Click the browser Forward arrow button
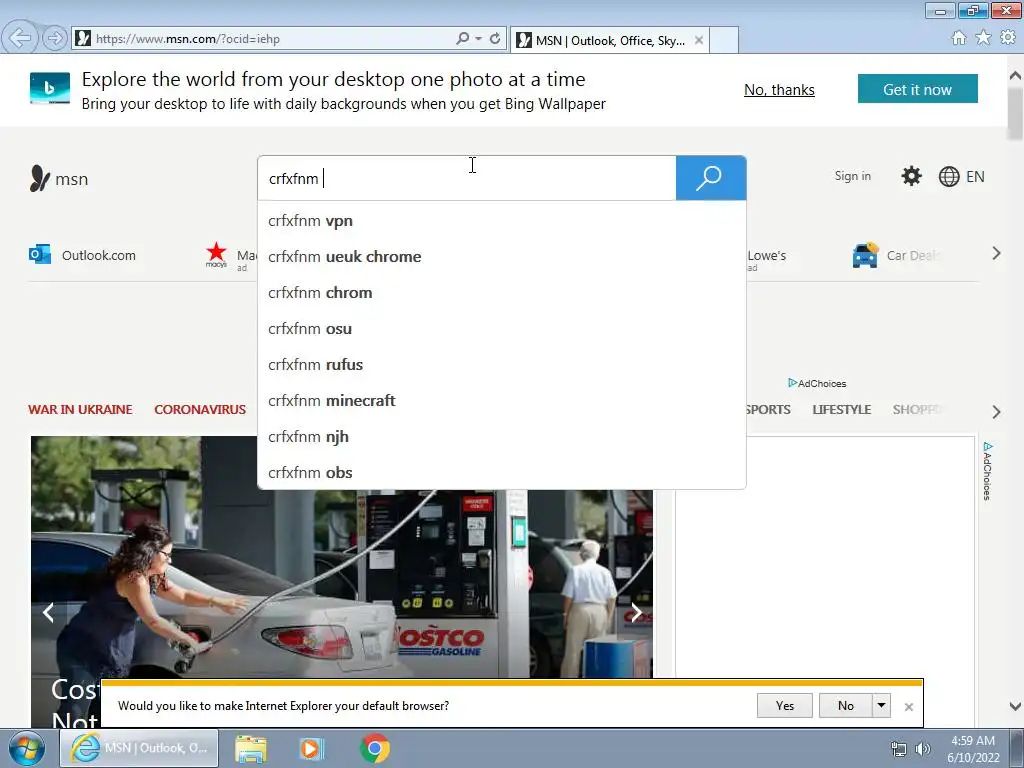Viewport: 1024px width, 768px height. click(x=55, y=39)
